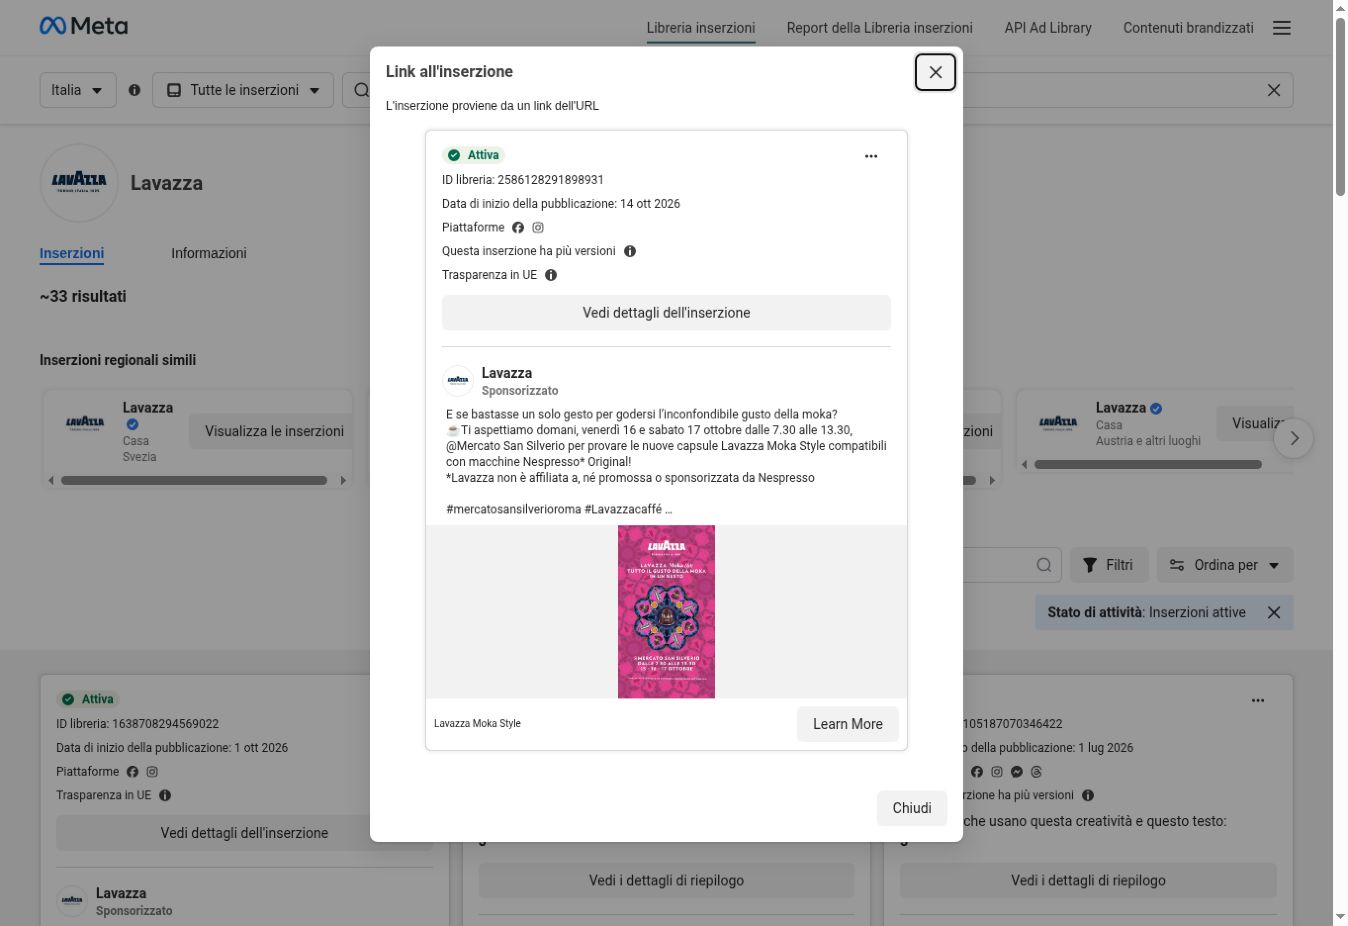Screen dimensions: 1348x926
Task: Click the Instagram platform icon in the dialog
Action: (538, 228)
